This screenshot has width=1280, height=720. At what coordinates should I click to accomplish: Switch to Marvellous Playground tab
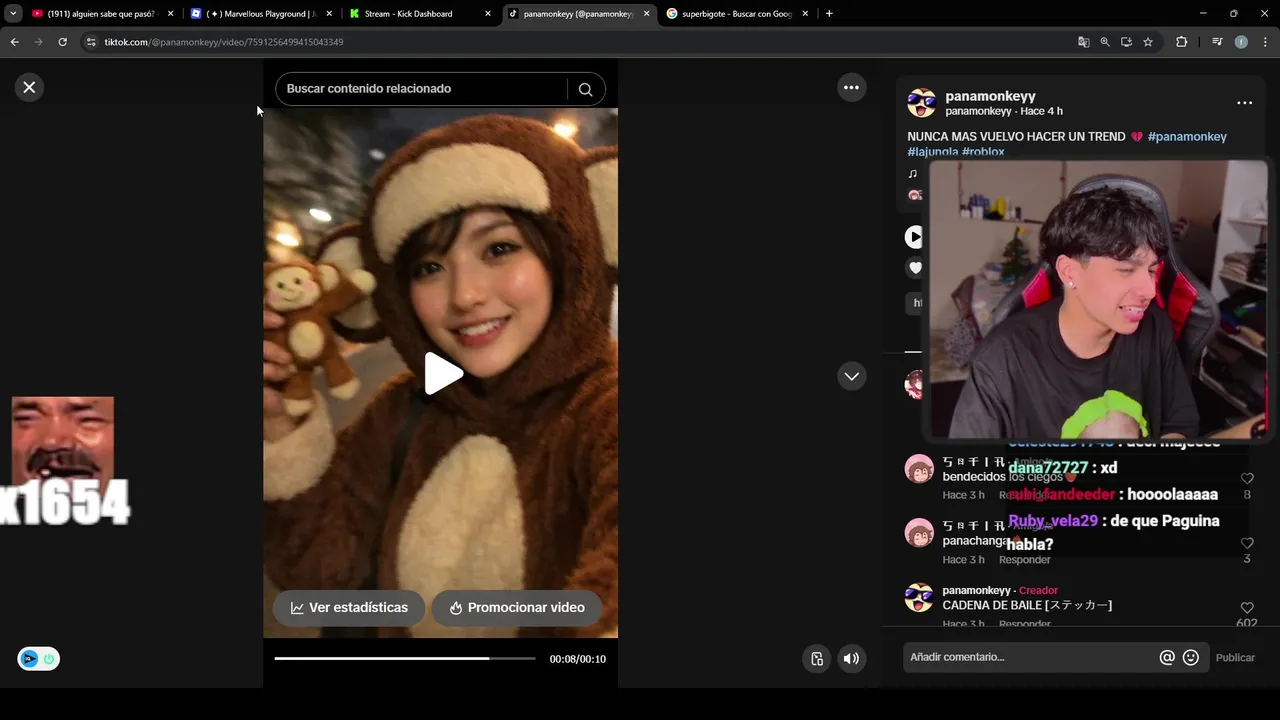click(262, 14)
